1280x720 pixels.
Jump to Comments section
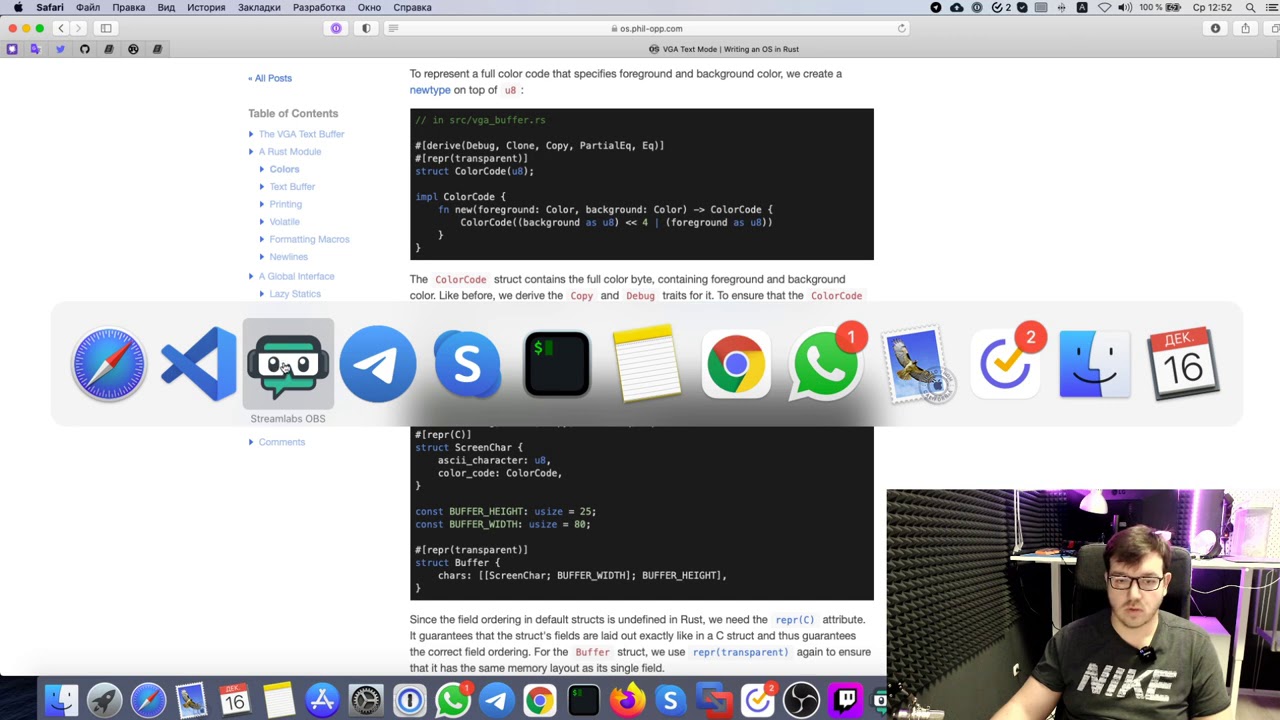(282, 442)
